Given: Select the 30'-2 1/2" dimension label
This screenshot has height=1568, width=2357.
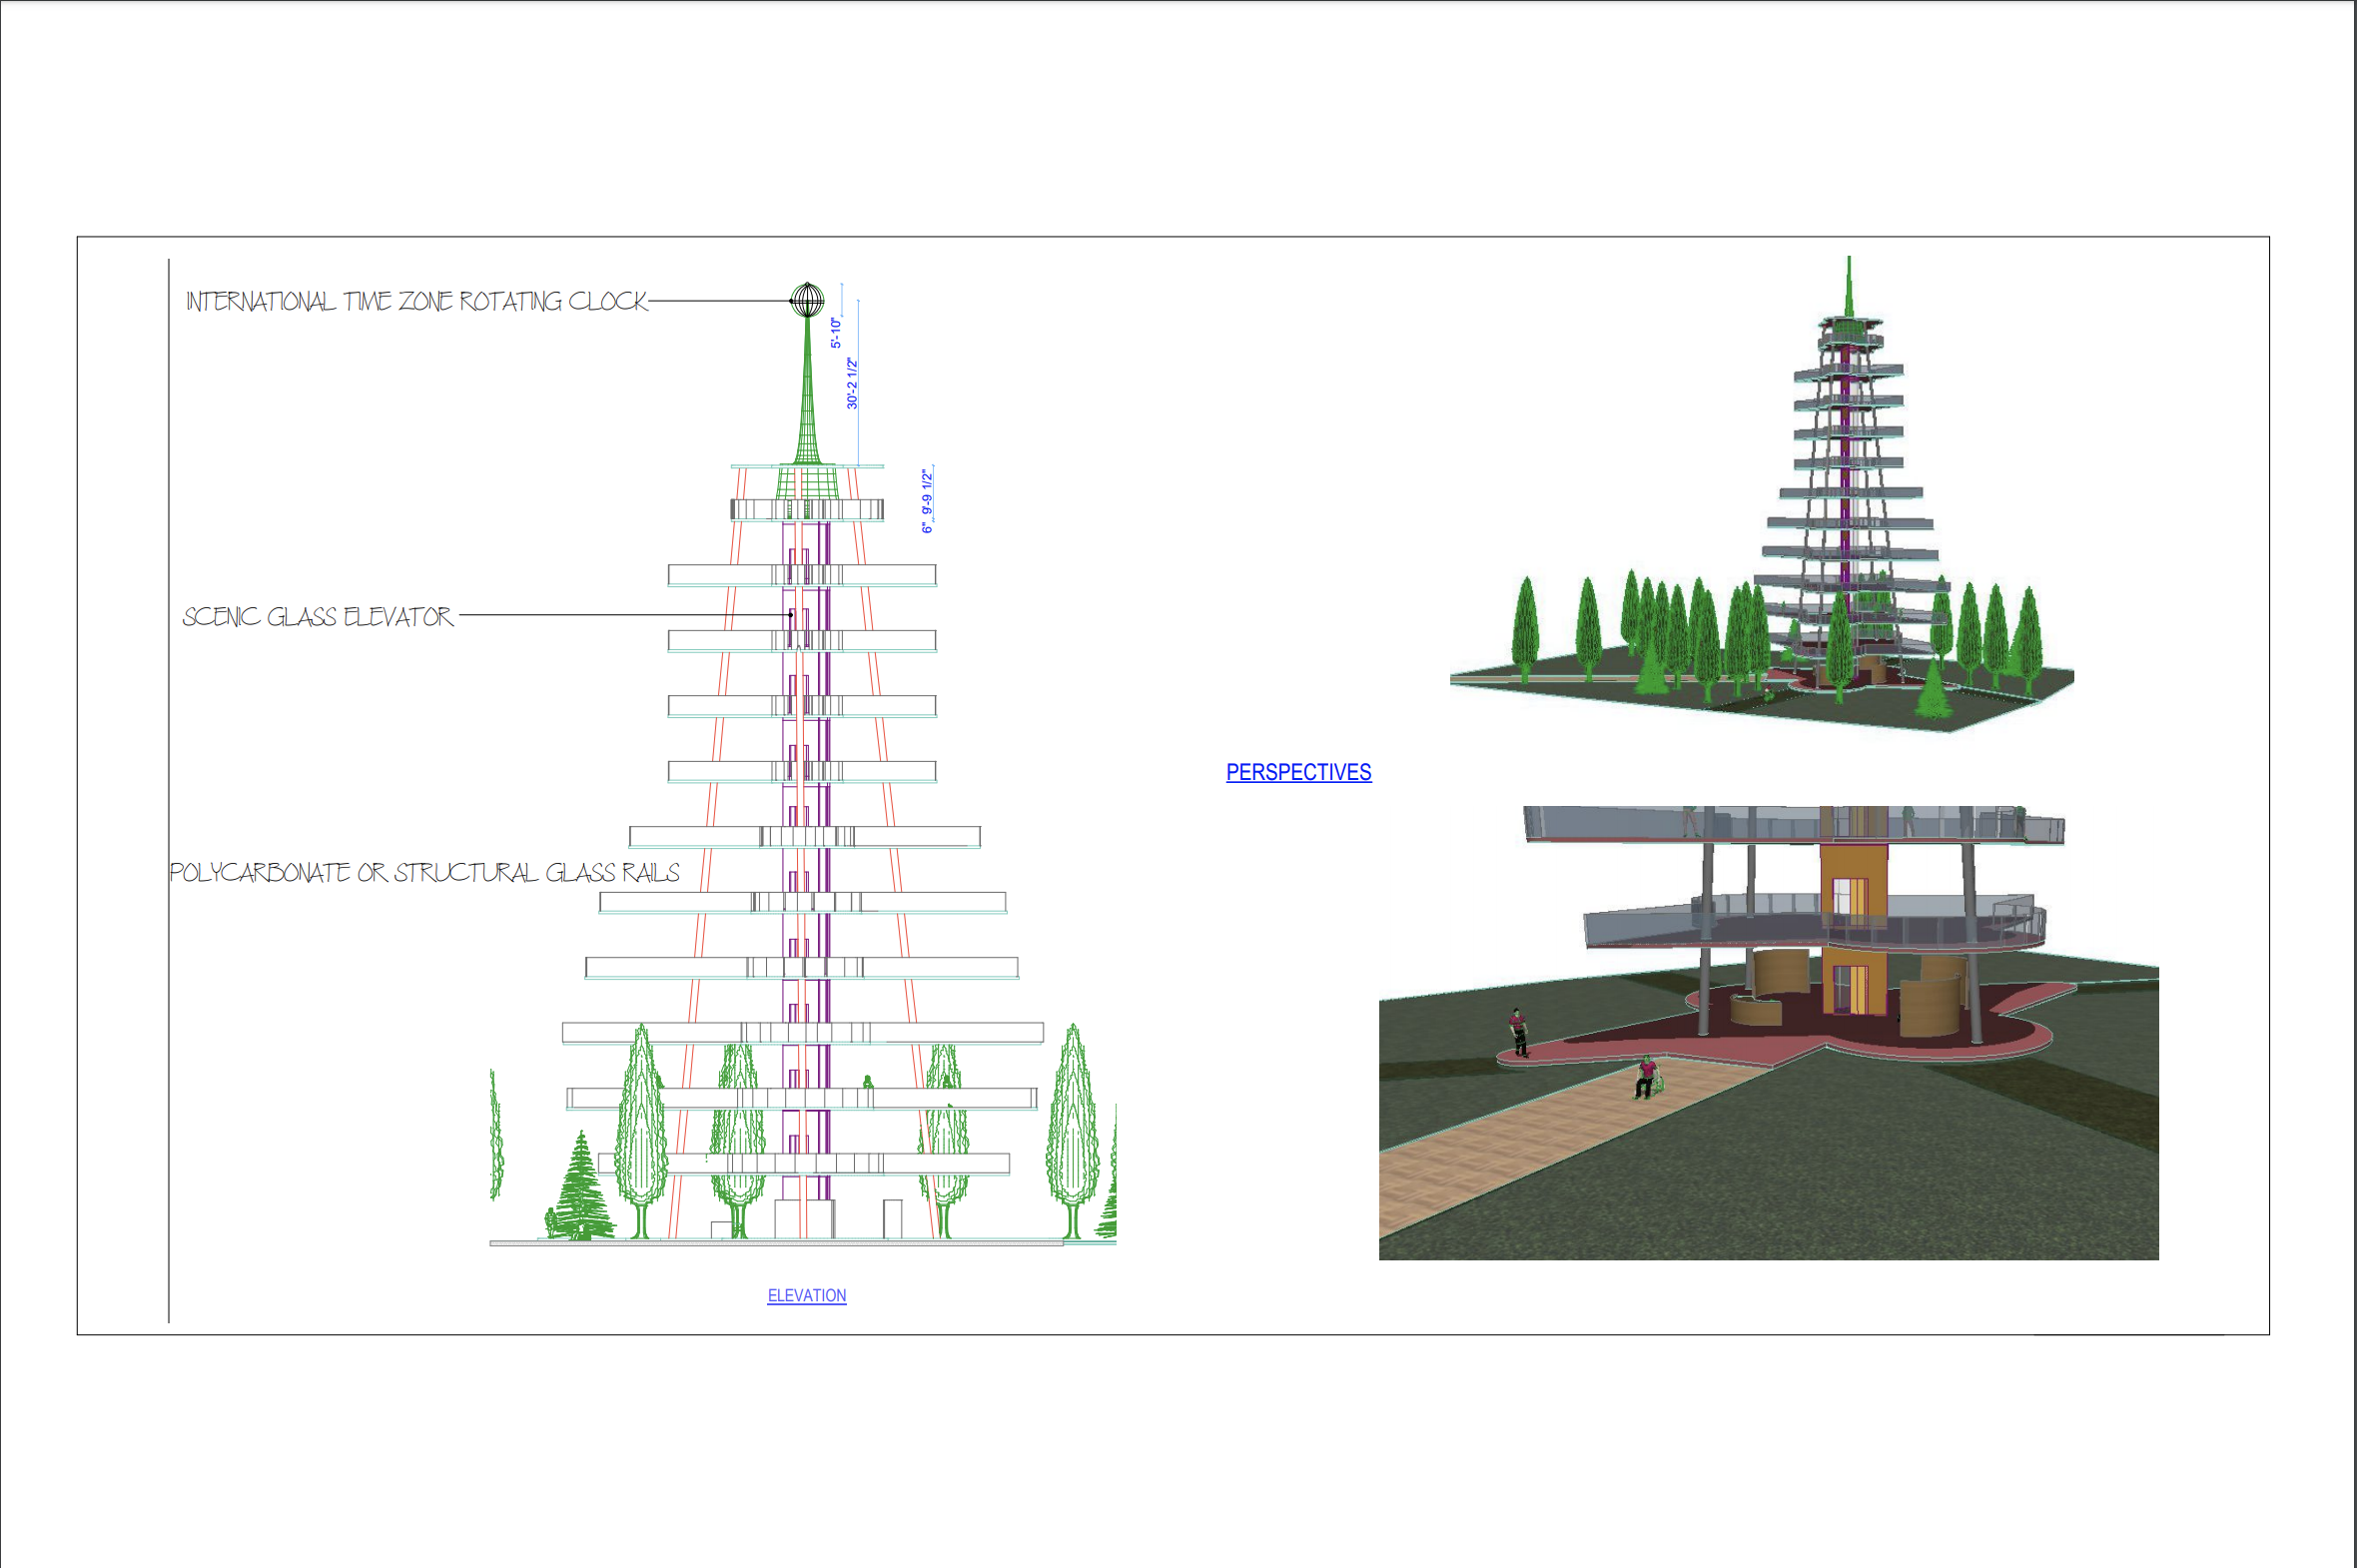Looking at the screenshot, I should 852,383.
